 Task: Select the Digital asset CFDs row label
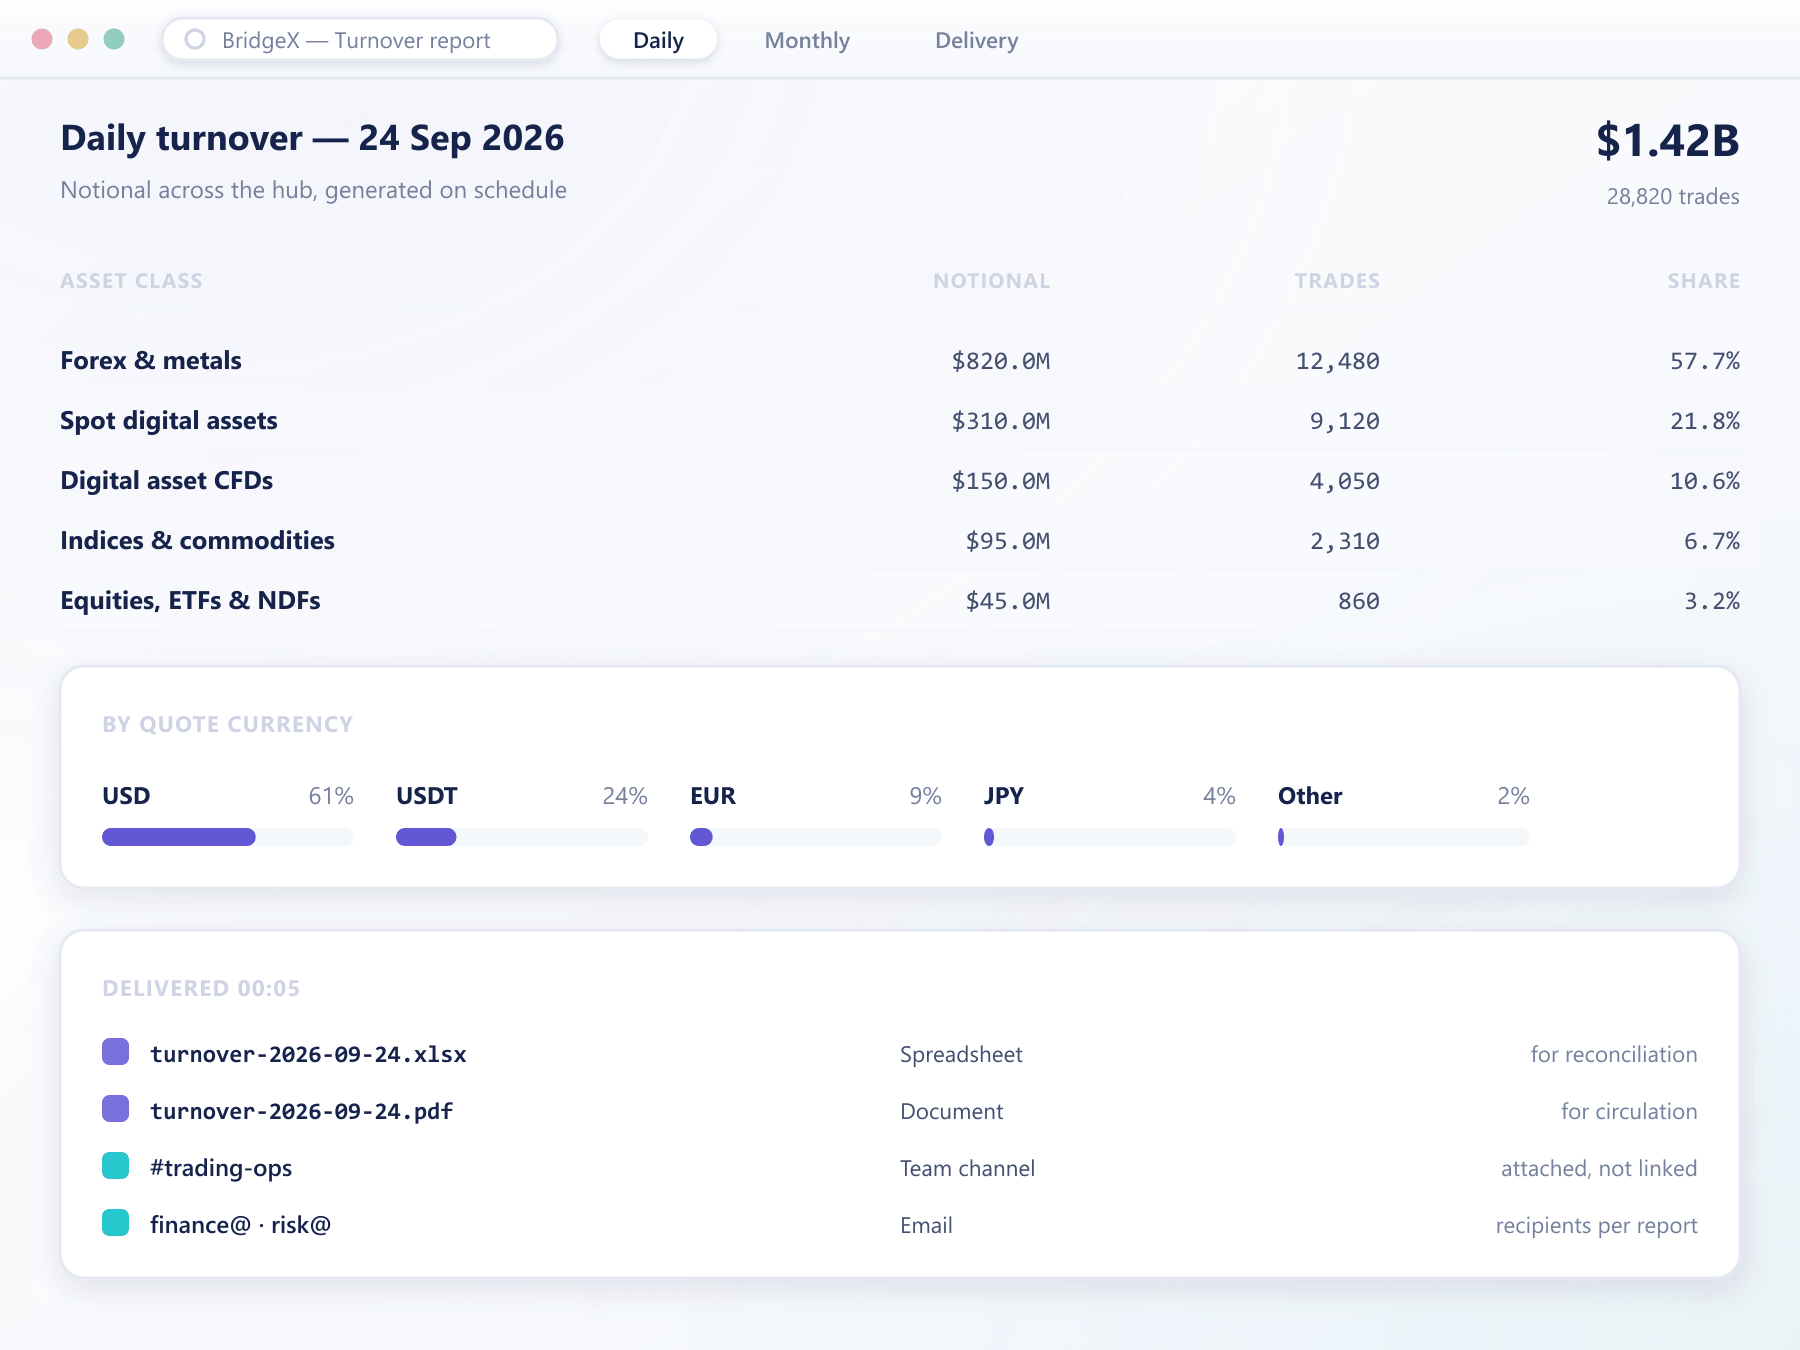coord(167,480)
